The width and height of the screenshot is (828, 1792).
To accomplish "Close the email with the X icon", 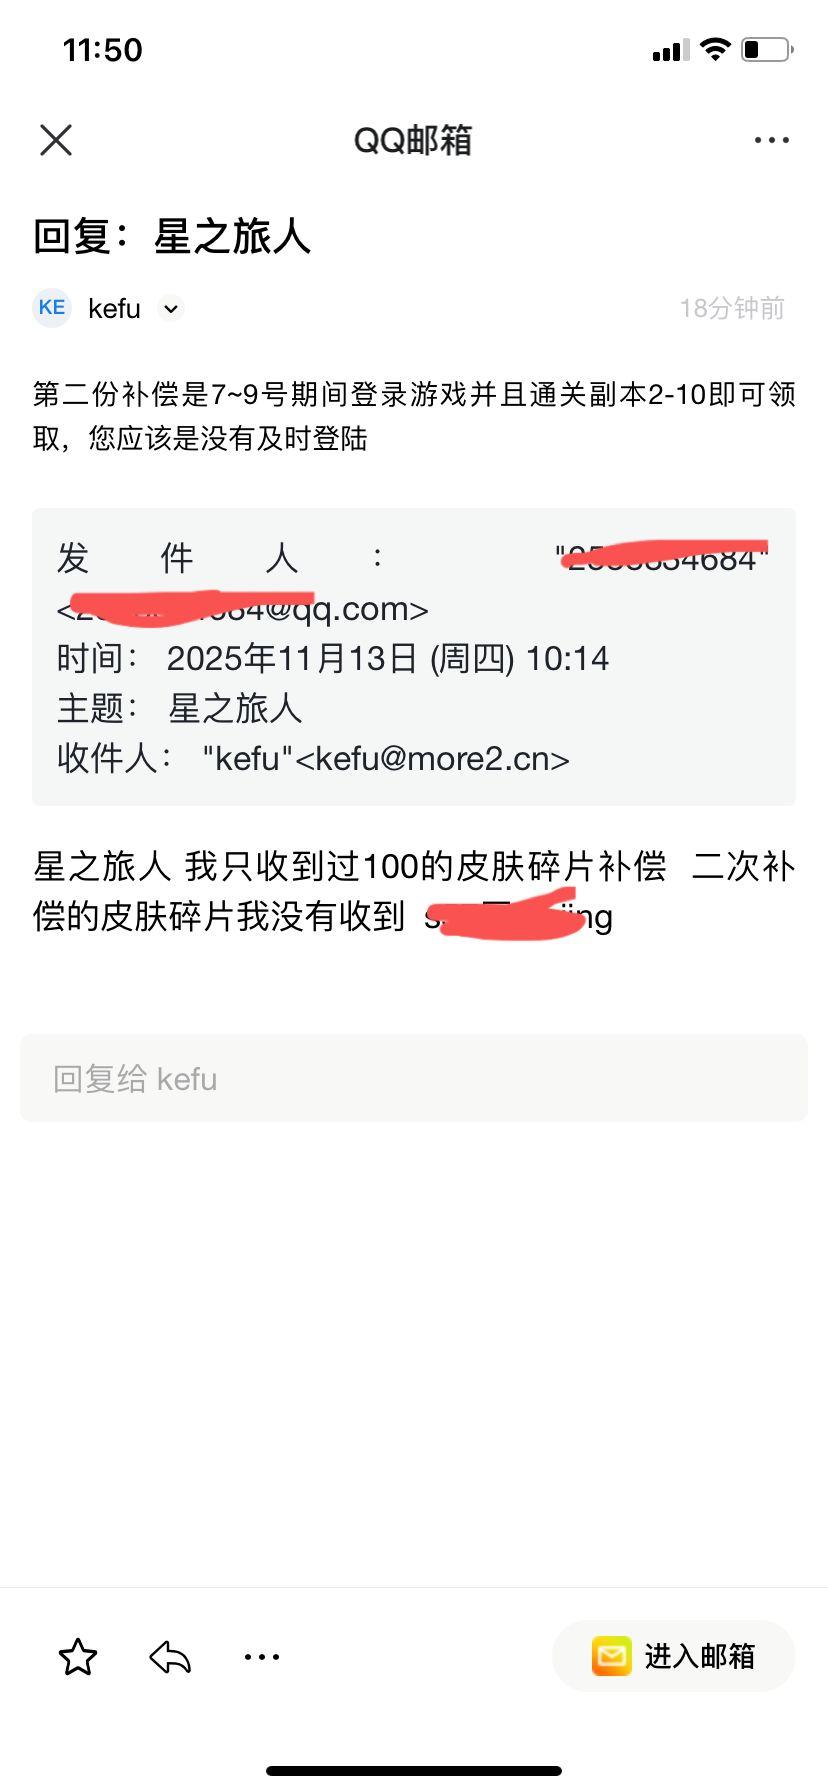I will [56, 140].
